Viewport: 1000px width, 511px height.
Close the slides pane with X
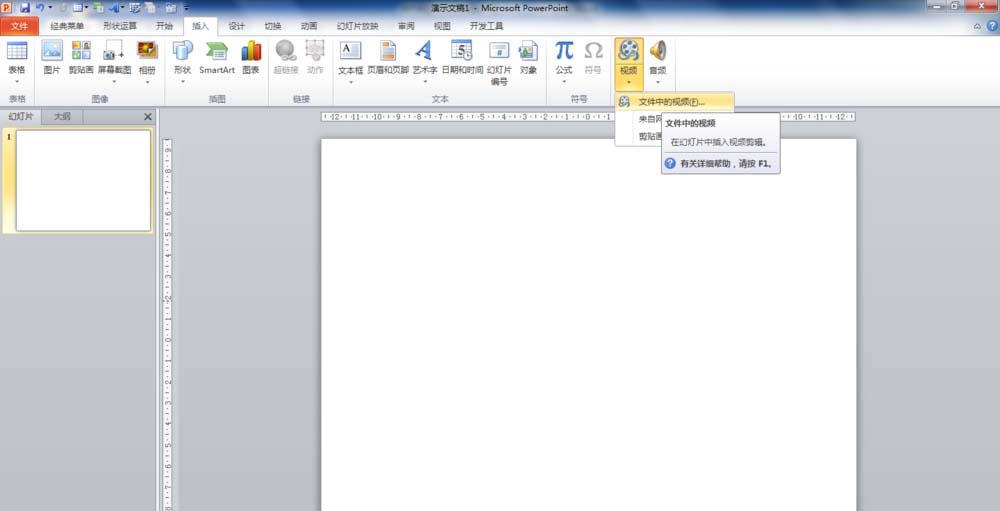tap(148, 117)
